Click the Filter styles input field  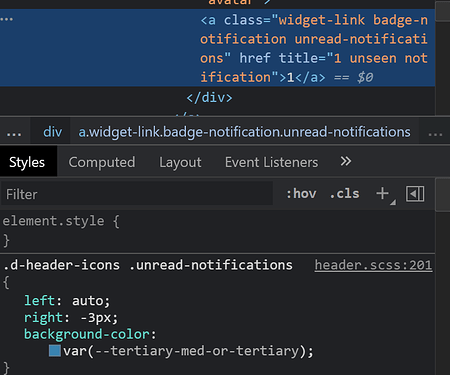click(137, 194)
